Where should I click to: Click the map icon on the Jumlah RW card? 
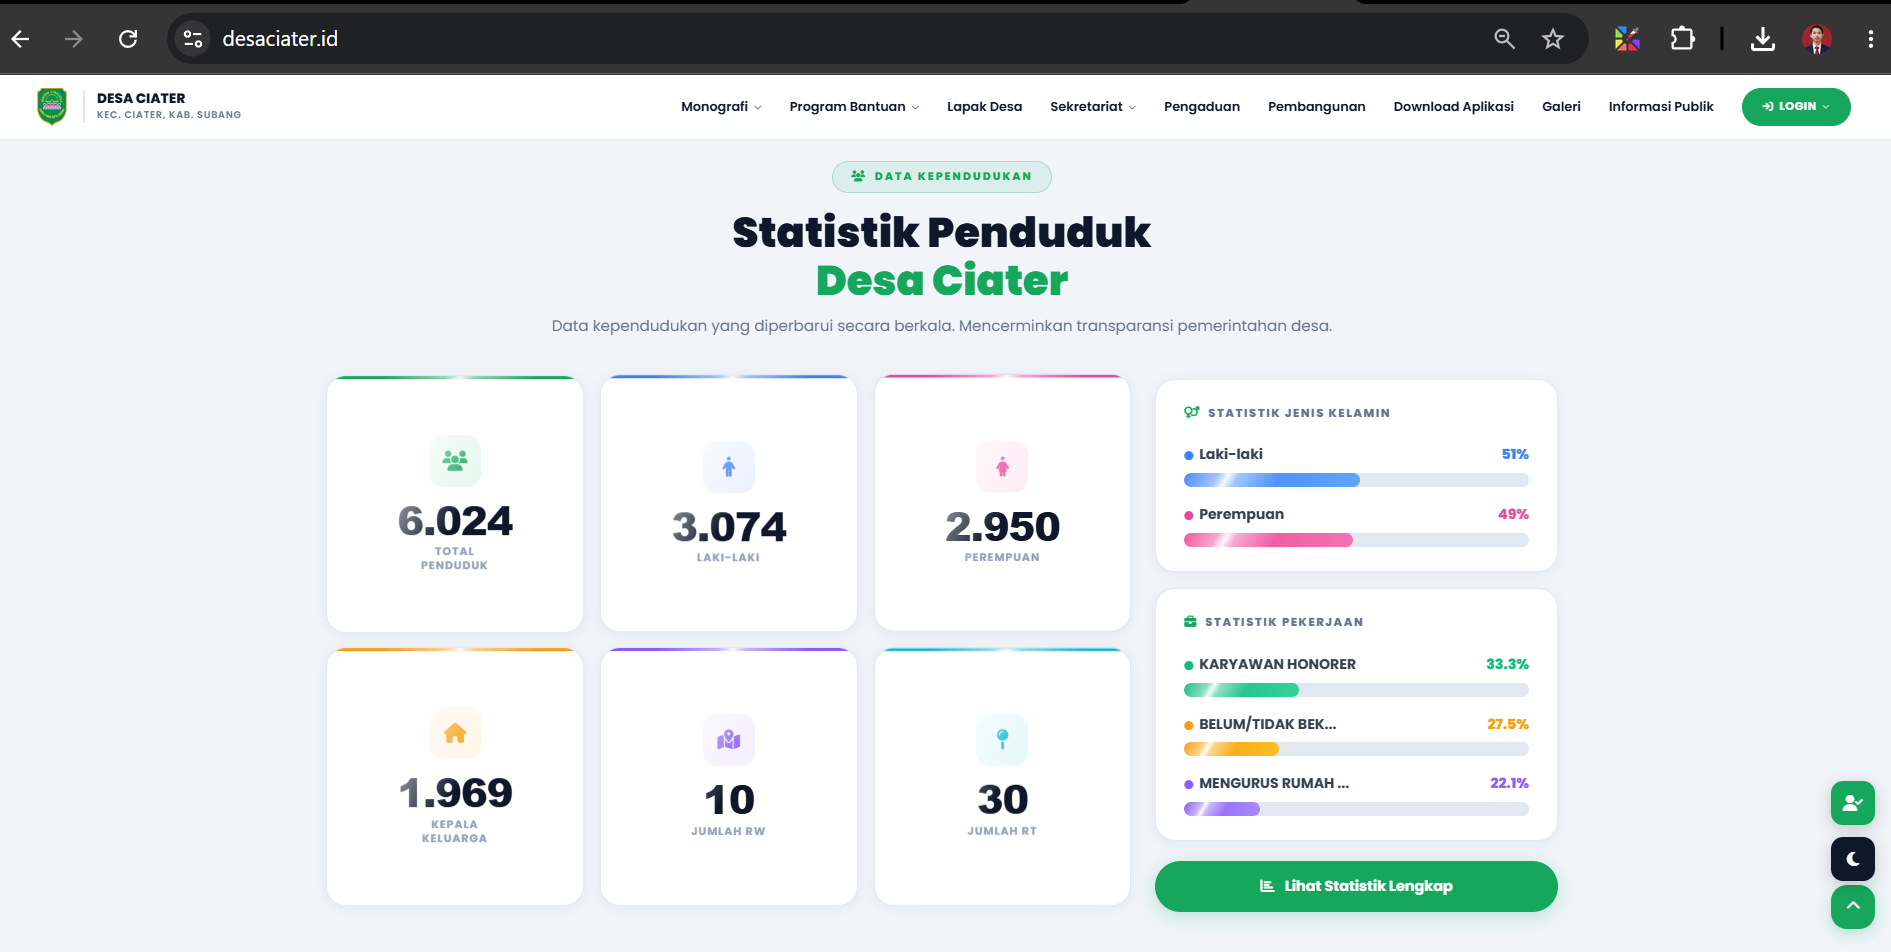pyautogui.click(x=729, y=740)
